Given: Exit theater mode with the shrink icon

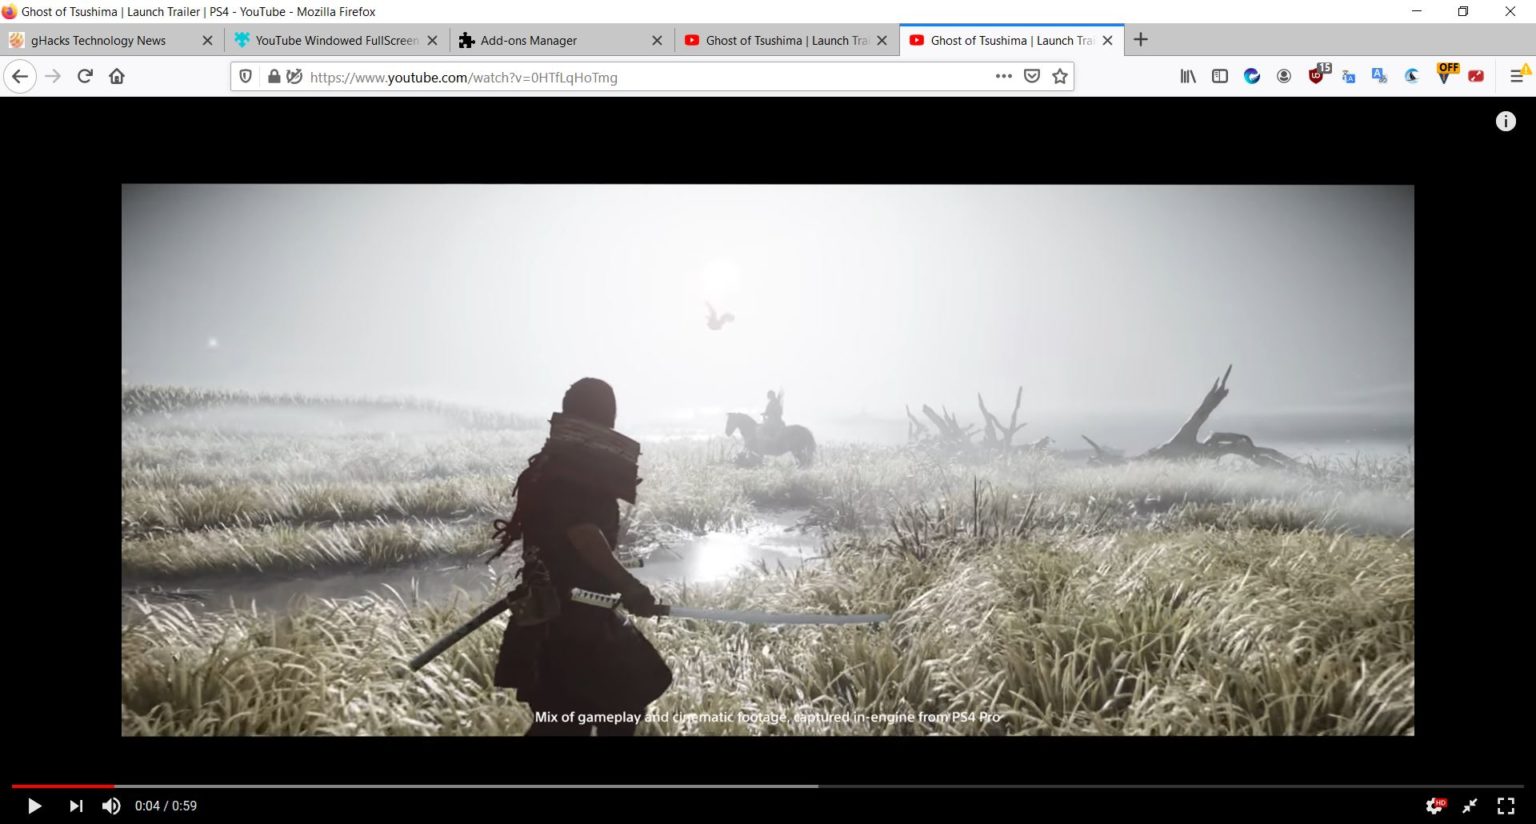Looking at the screenshot, I should [1470, 805].
